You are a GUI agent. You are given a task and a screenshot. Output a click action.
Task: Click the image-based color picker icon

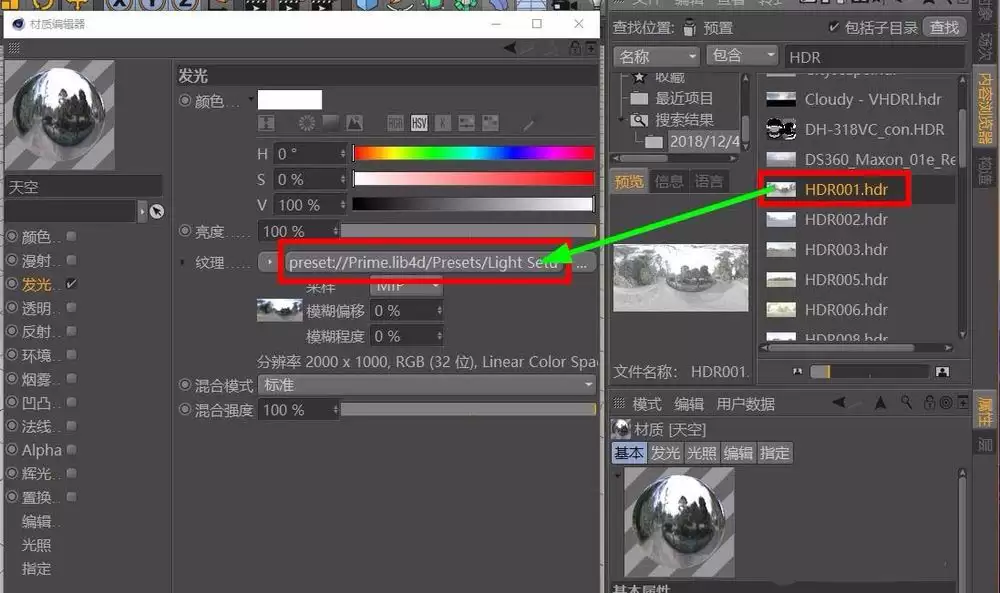[x=355, y=122]
